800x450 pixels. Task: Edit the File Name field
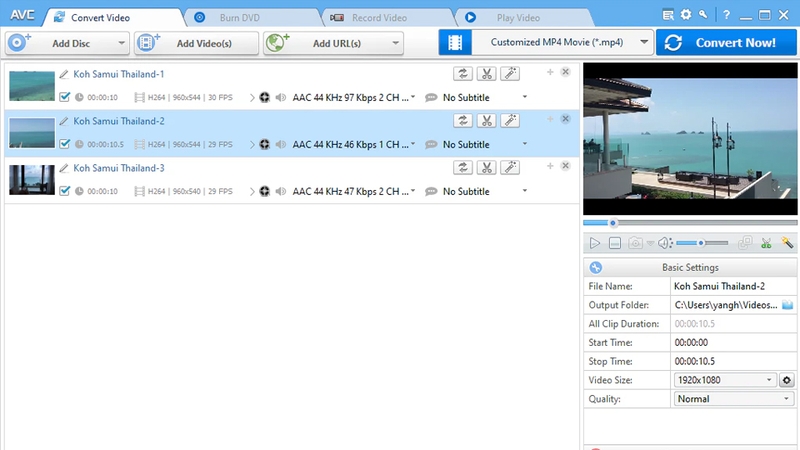(734, 286)
